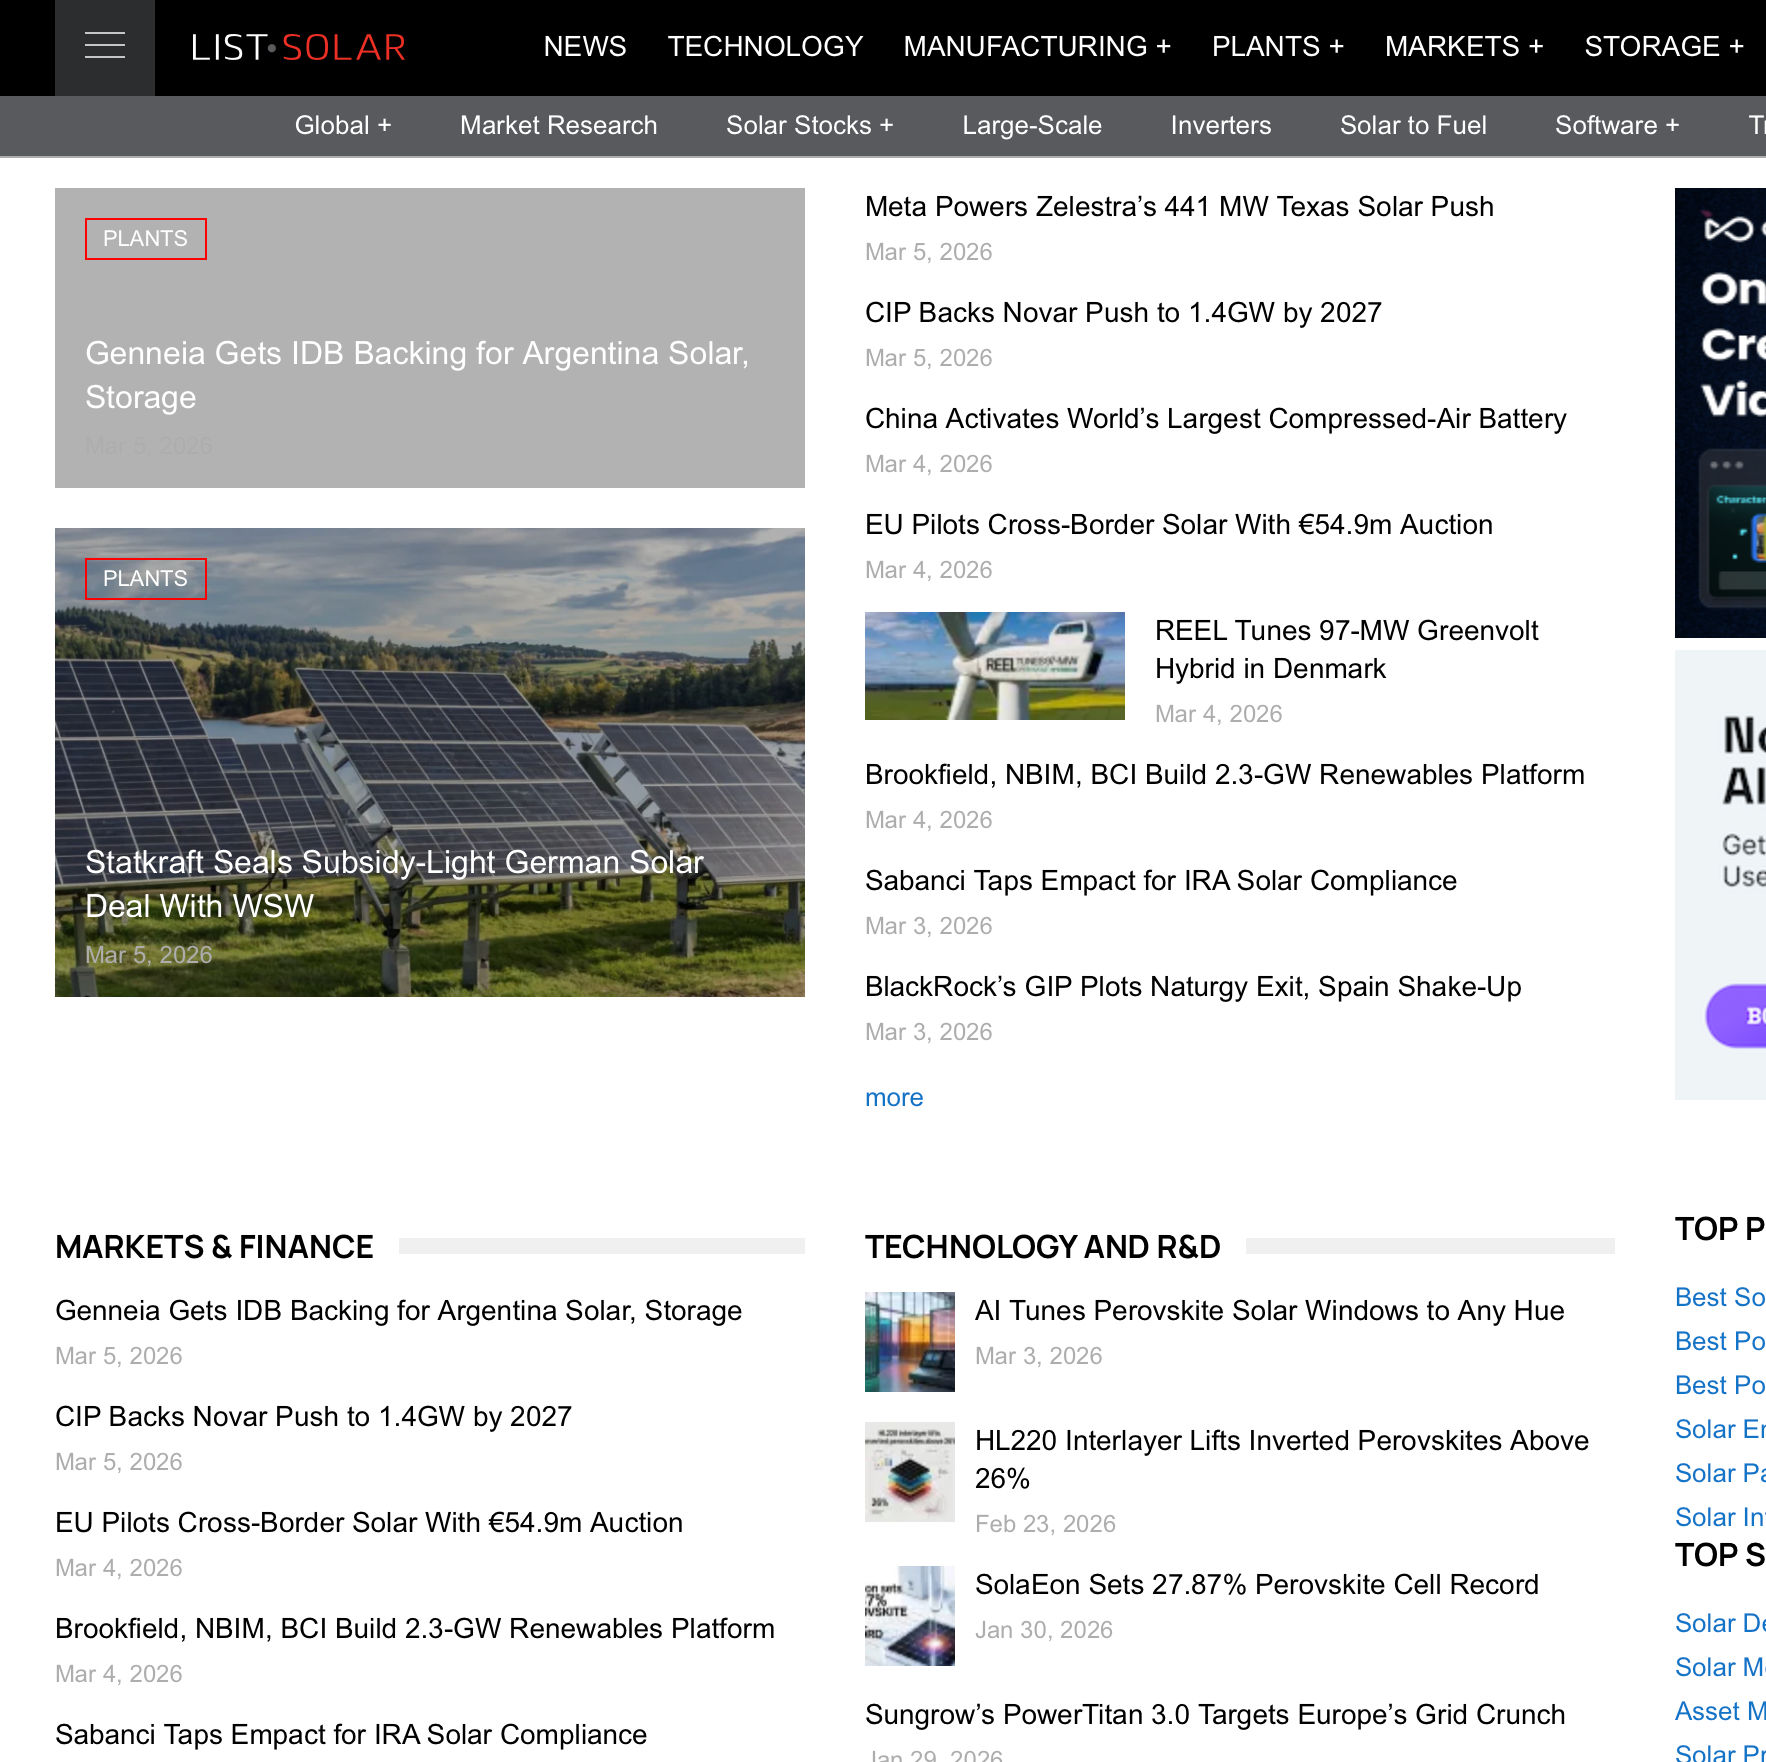Image resolution: width=1766 pixels, height=1762 pixels.
Task: Open the HL220 Interlayer article thumbnail
Action: (910, 1472)
